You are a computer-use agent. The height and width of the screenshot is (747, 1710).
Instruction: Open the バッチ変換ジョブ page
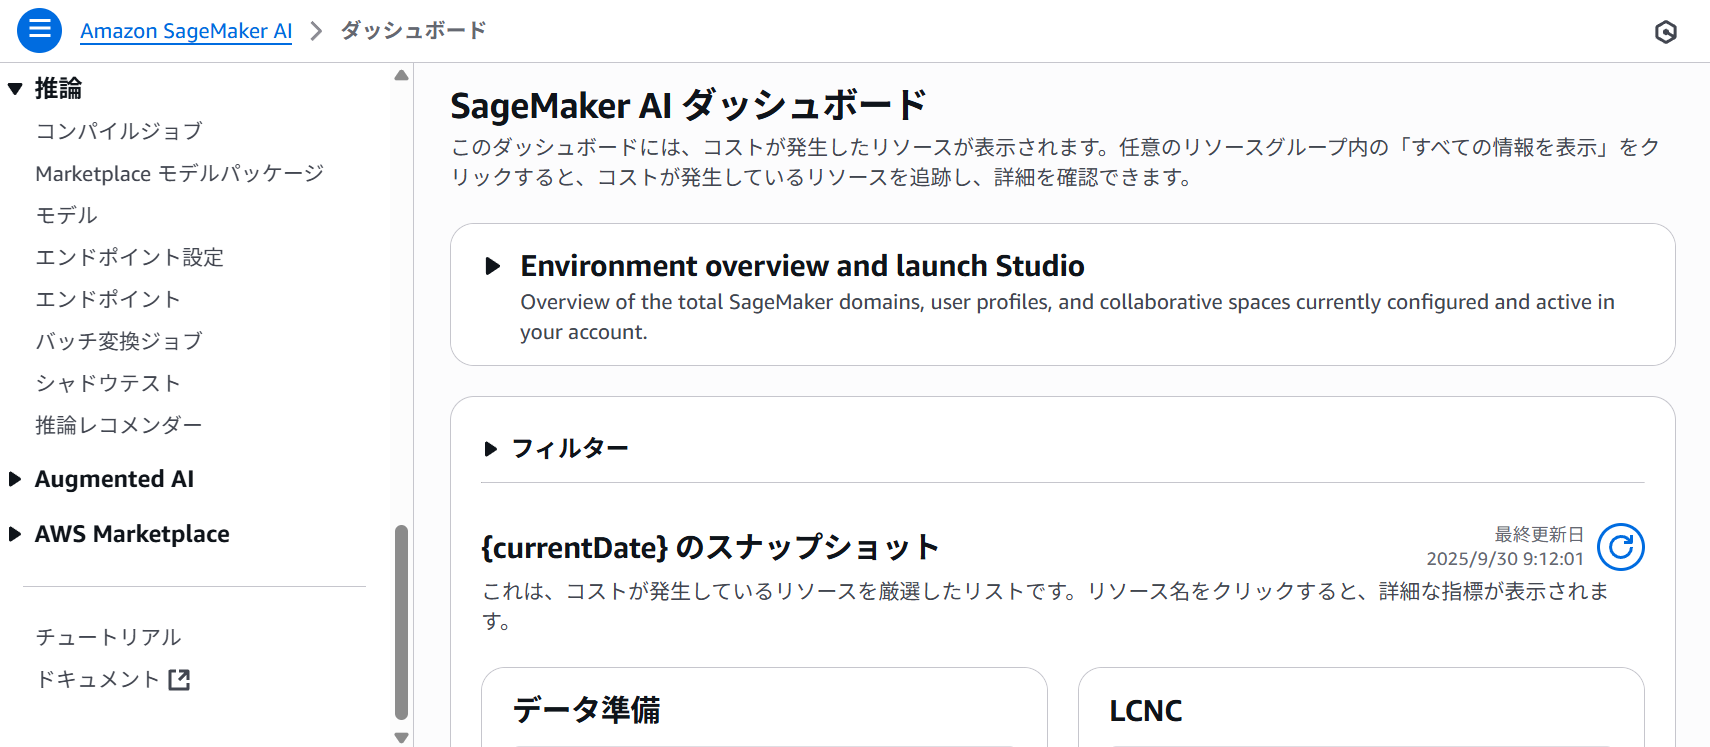click(119, 340)
